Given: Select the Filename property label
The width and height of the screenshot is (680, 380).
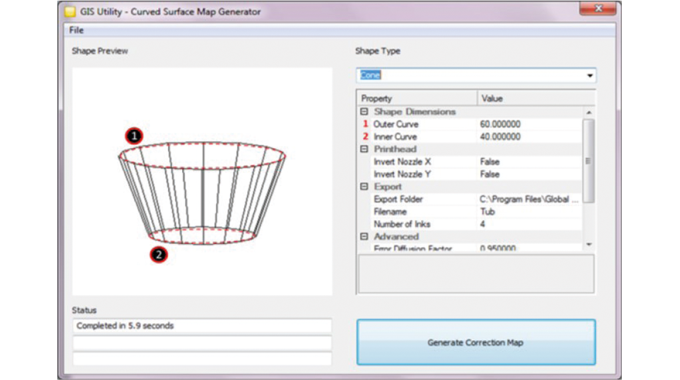Looking at the screenshot, I should (390, 212).
